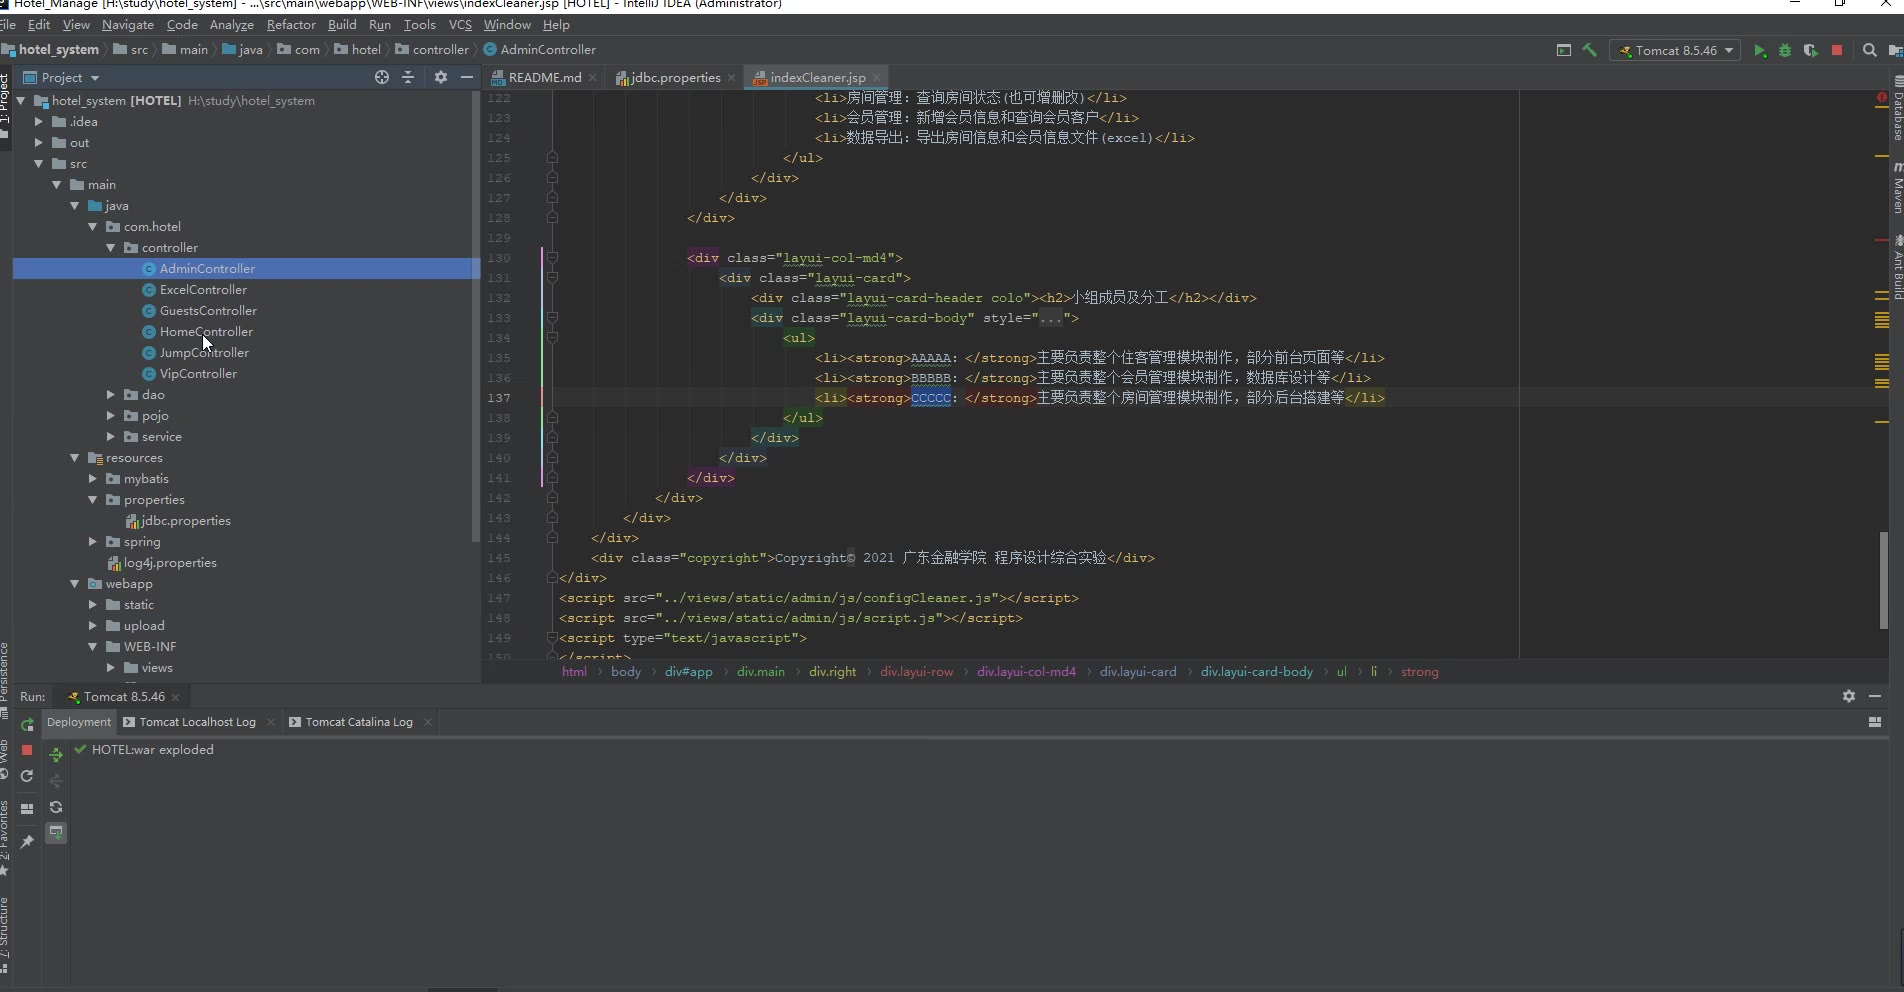
Task: Close Tomcat Catalina Log tab
Action: pos(428,722)
